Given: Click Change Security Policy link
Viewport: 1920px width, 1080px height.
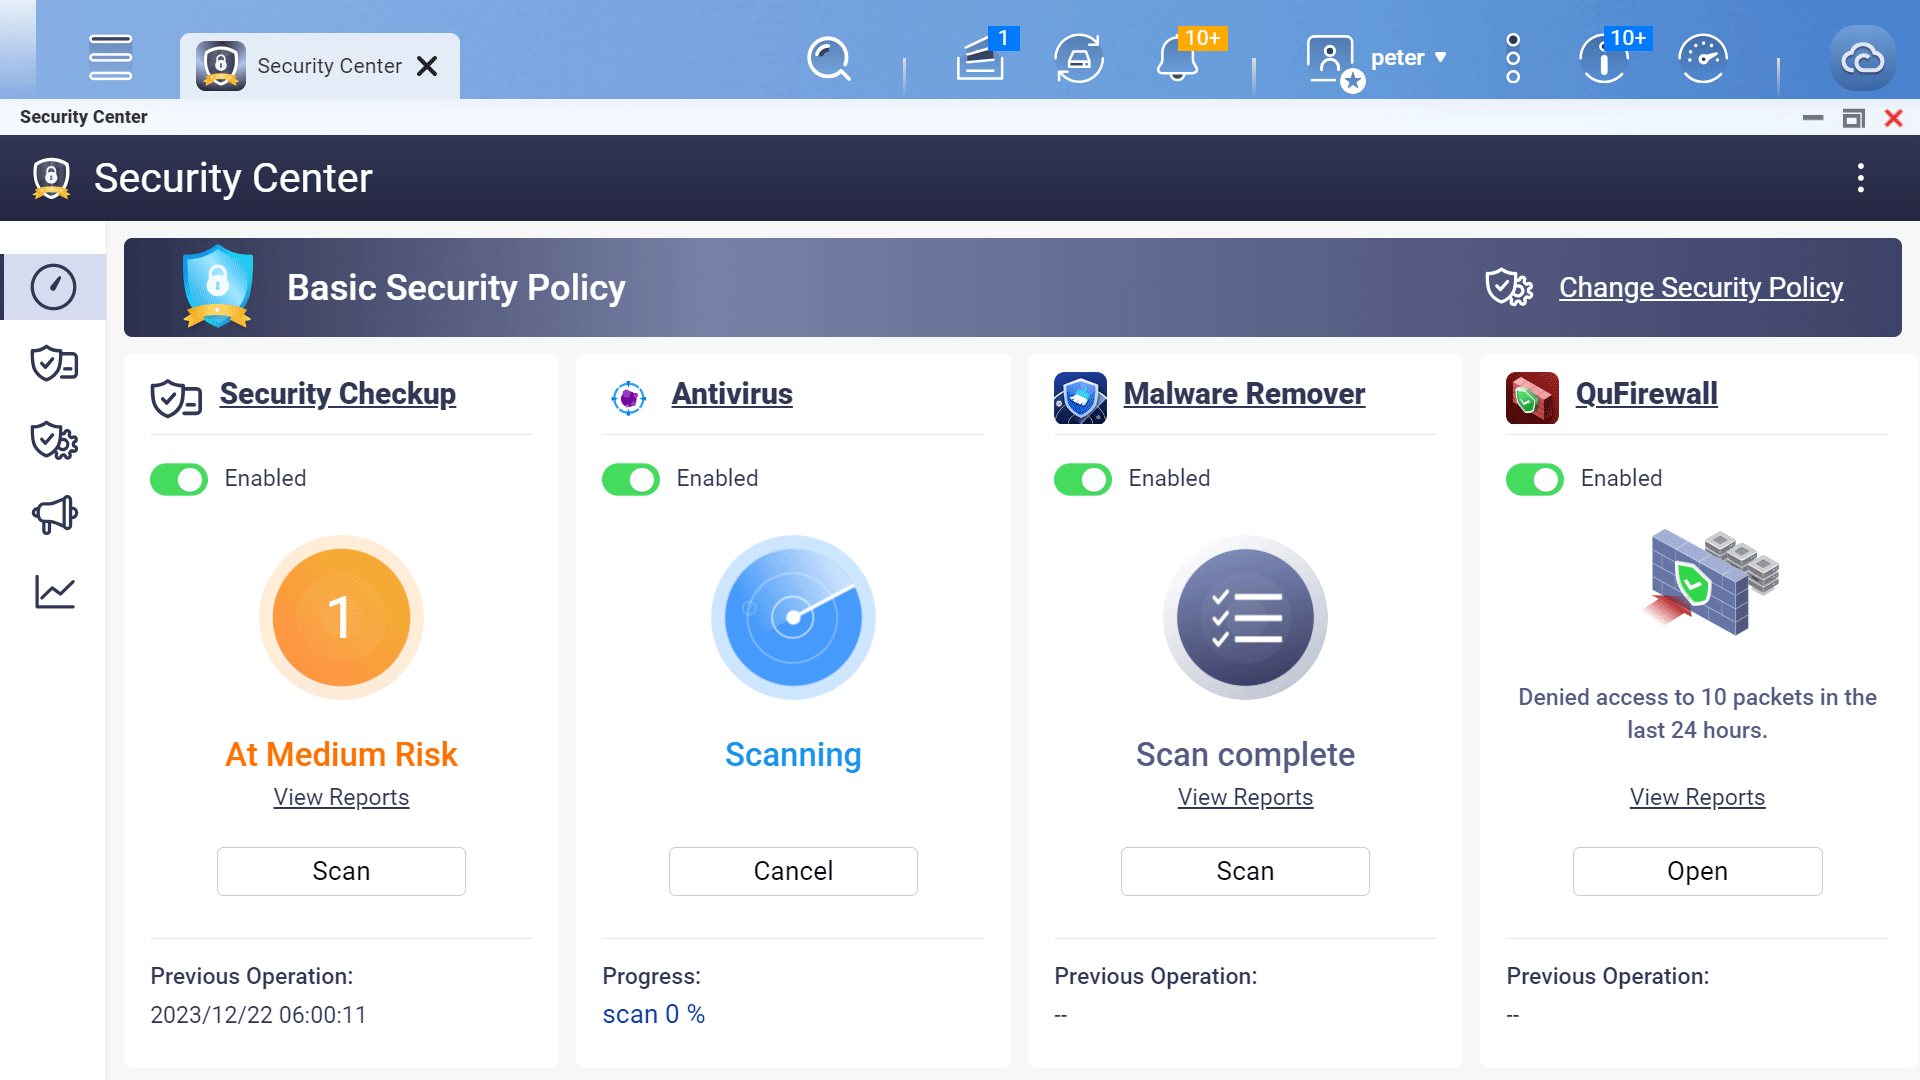Looking at the screenshot, I should [x=1701, y=288].
